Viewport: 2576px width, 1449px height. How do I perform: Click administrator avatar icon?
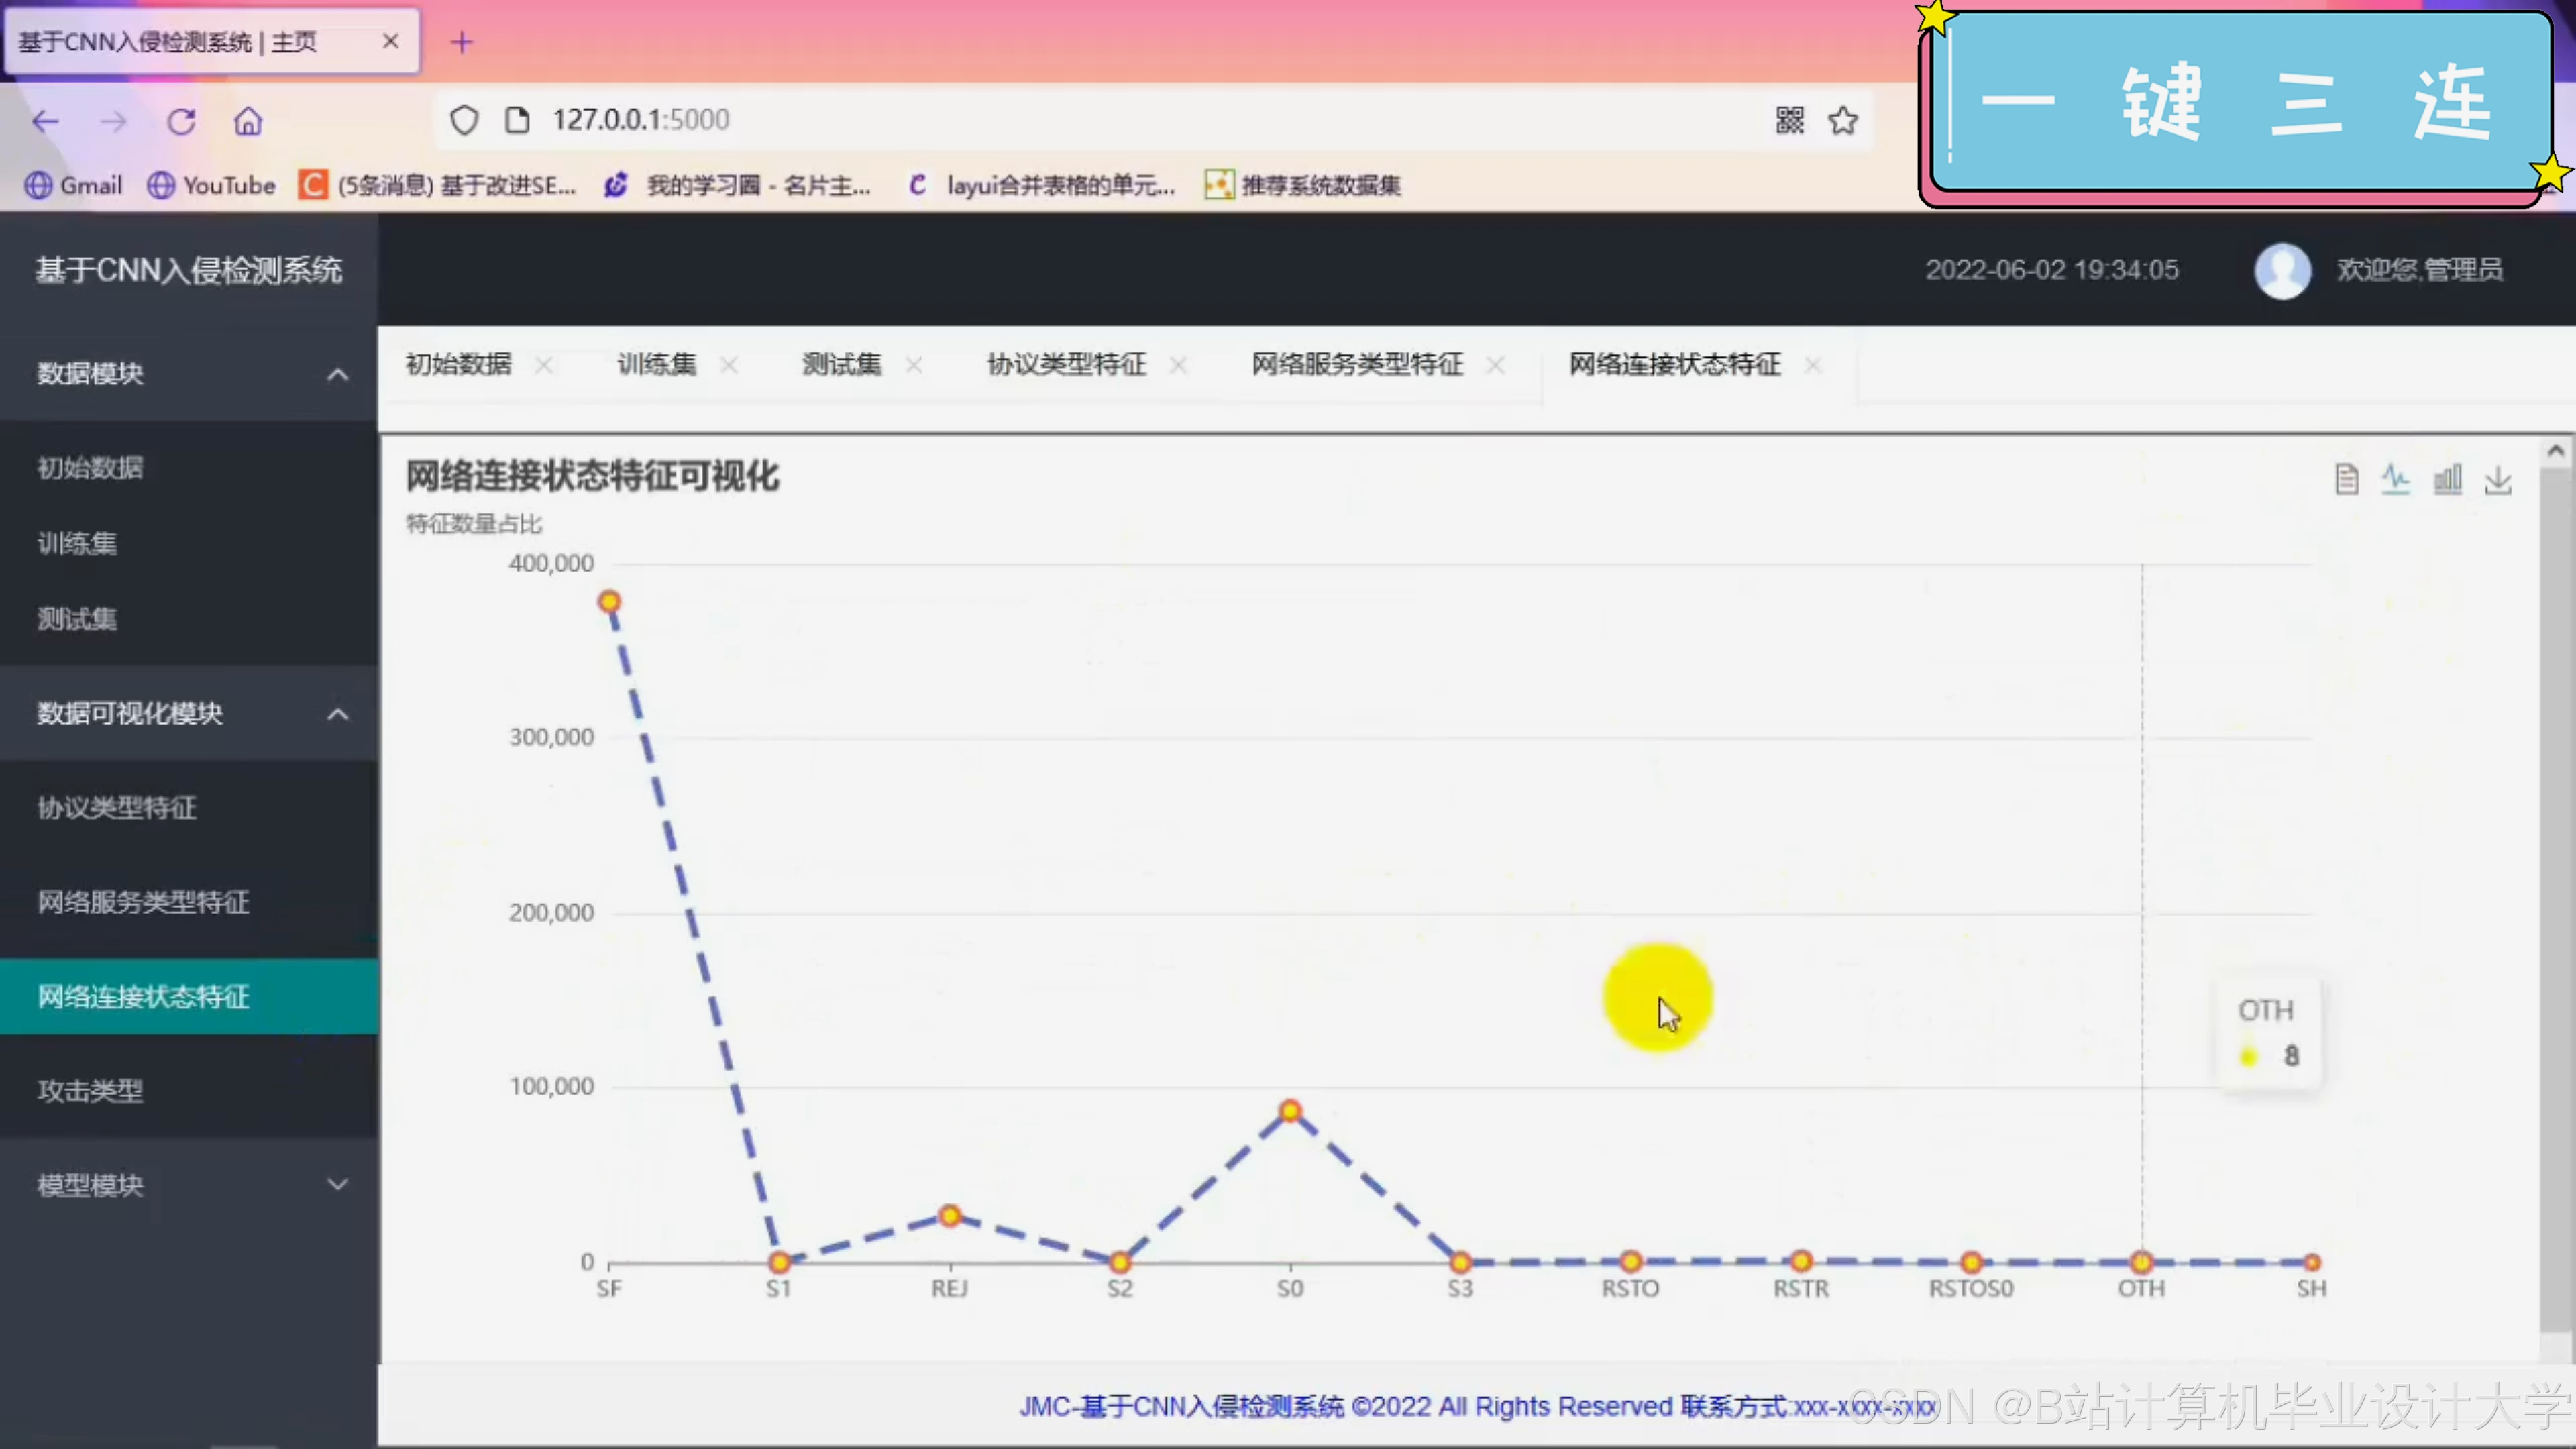2282,270
